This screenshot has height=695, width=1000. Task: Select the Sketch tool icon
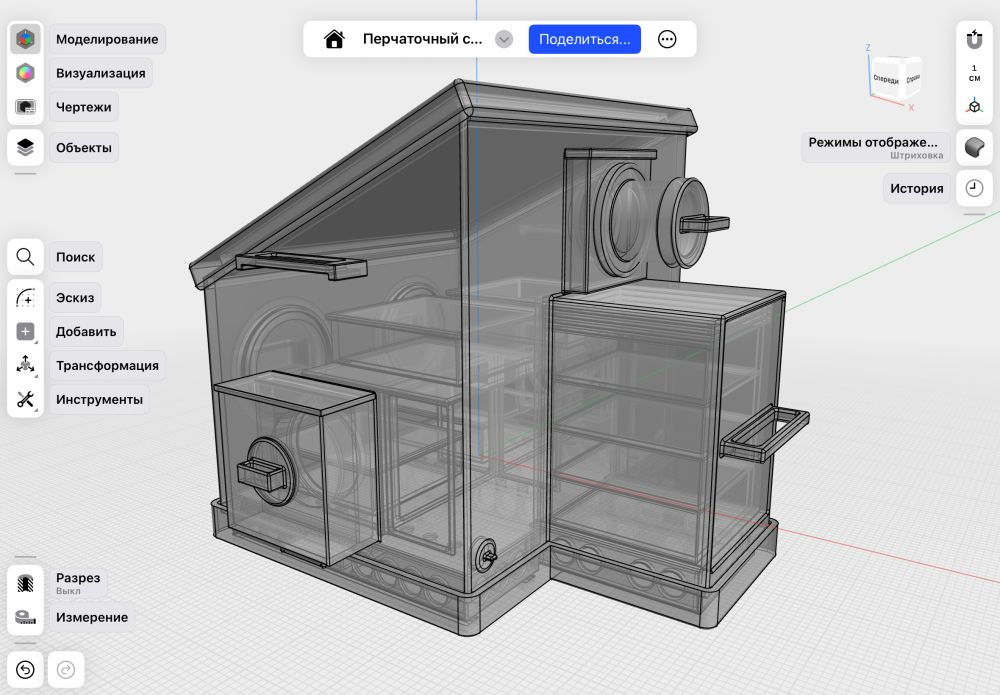(25, 298)
